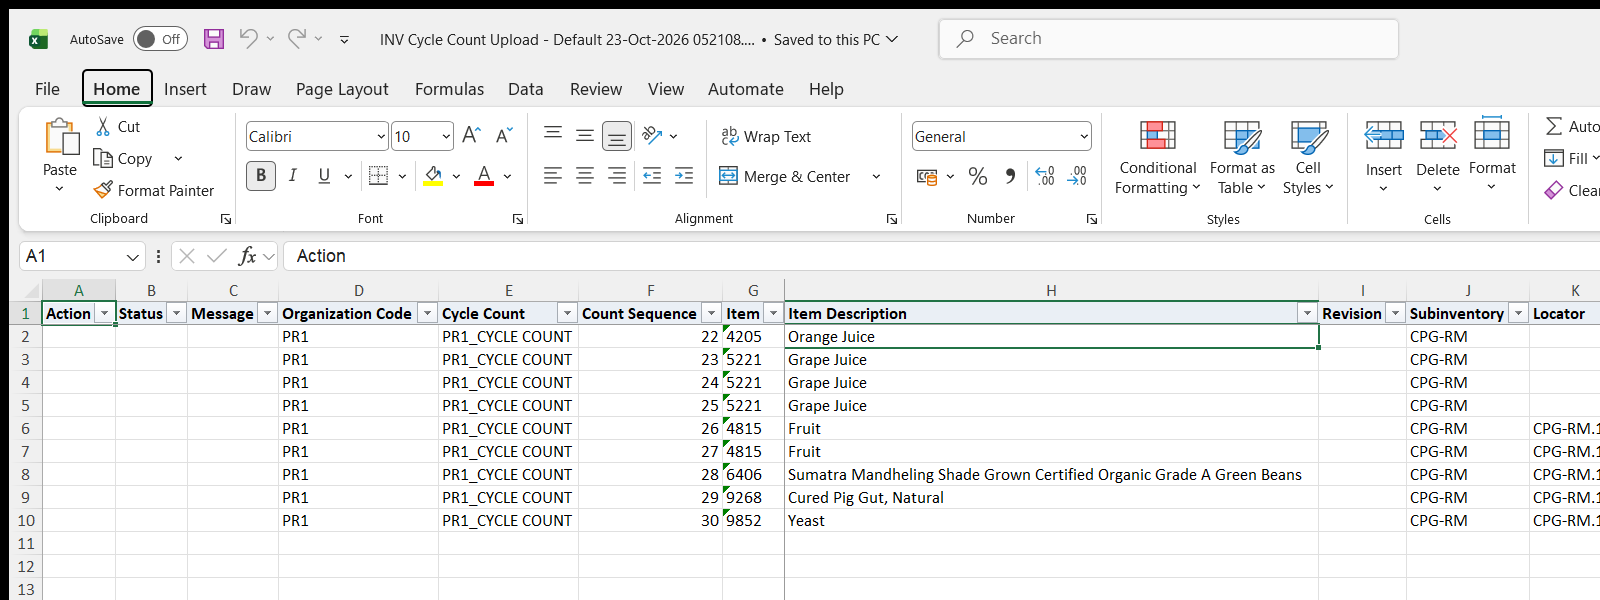Click the Save icon in title bar
Screen dimensions: 1600x600
[x=214, y=39]
